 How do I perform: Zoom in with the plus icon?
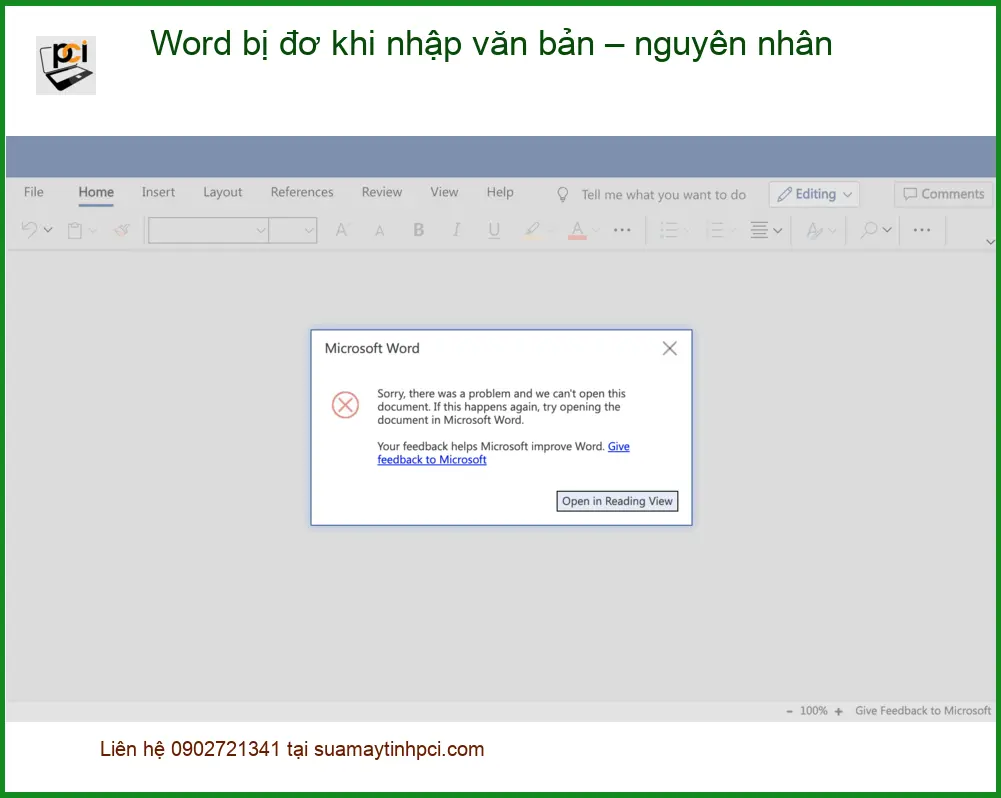pos(839,711)
